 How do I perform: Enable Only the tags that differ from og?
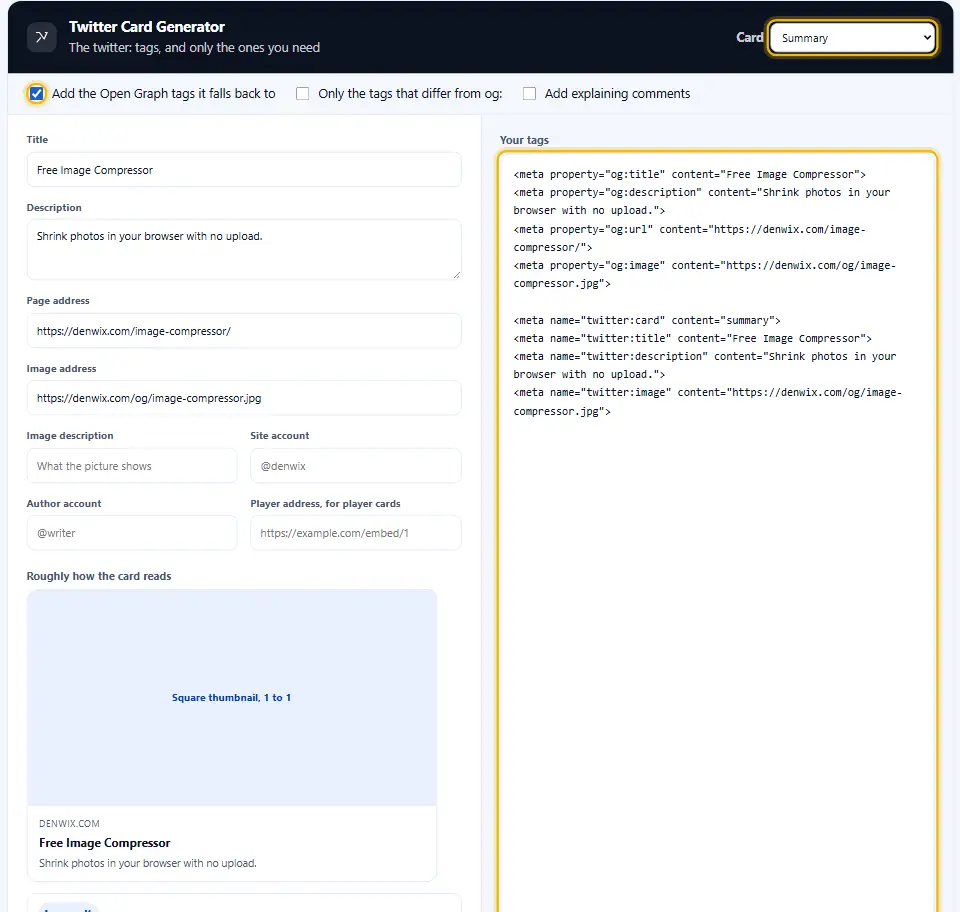(302, 94)
